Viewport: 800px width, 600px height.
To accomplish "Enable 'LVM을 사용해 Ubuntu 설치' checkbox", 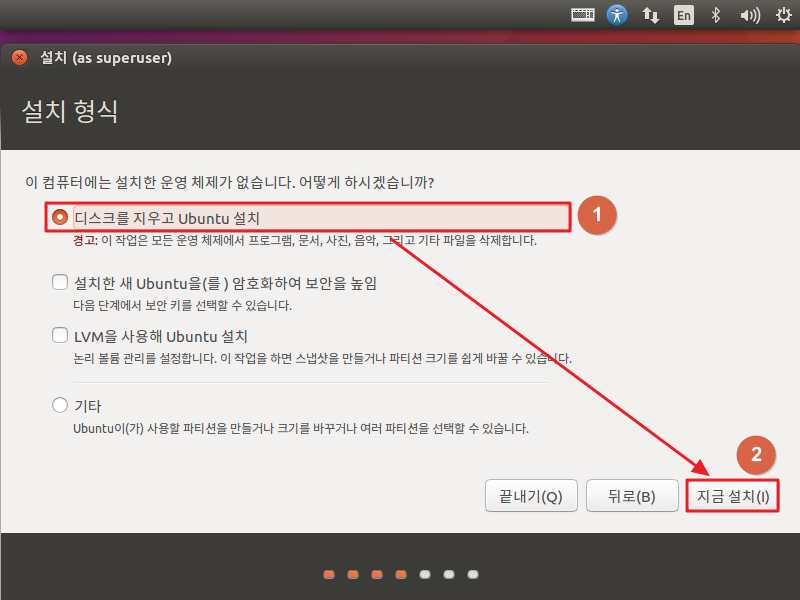I will pyautogui.click(x=60, y=336).
